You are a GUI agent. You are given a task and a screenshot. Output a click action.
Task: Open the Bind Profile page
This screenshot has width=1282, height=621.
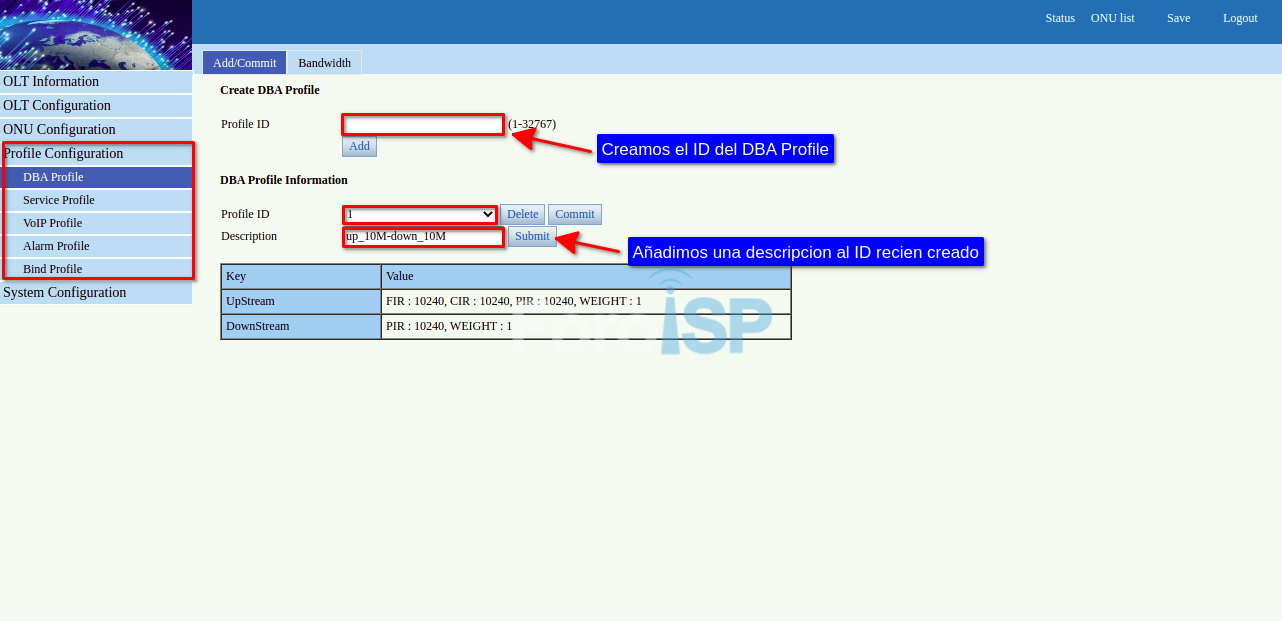pos(52,269)
